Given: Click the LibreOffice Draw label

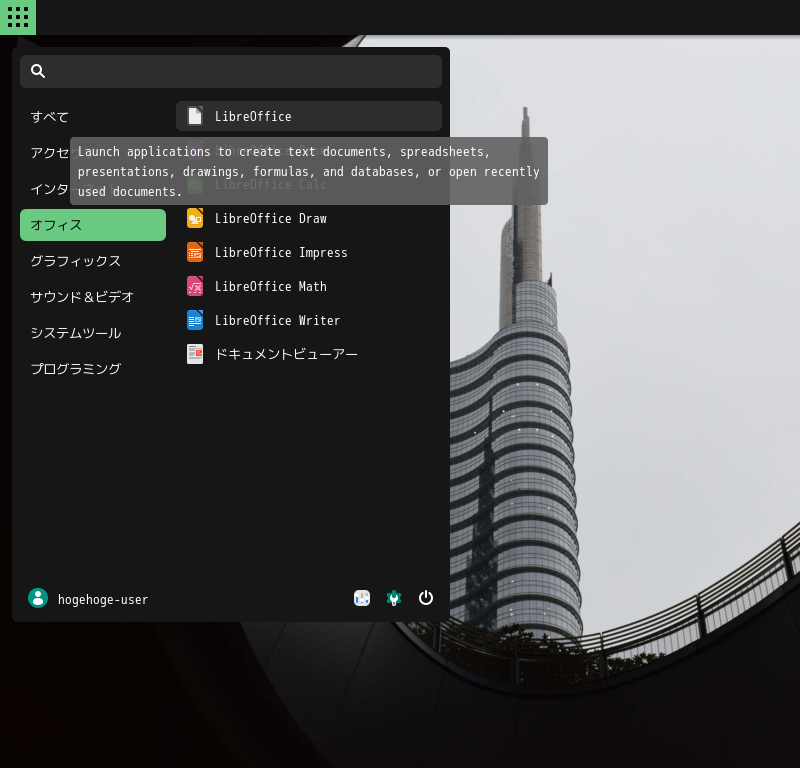Looking at the screenshot, I should pyautogui.click(x=270, y=218).
